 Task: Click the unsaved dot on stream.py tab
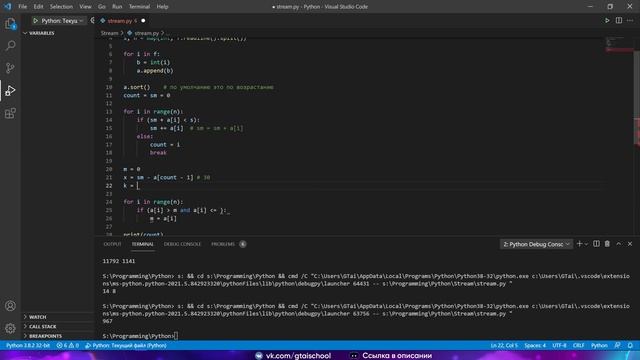[x=143, y=21]
